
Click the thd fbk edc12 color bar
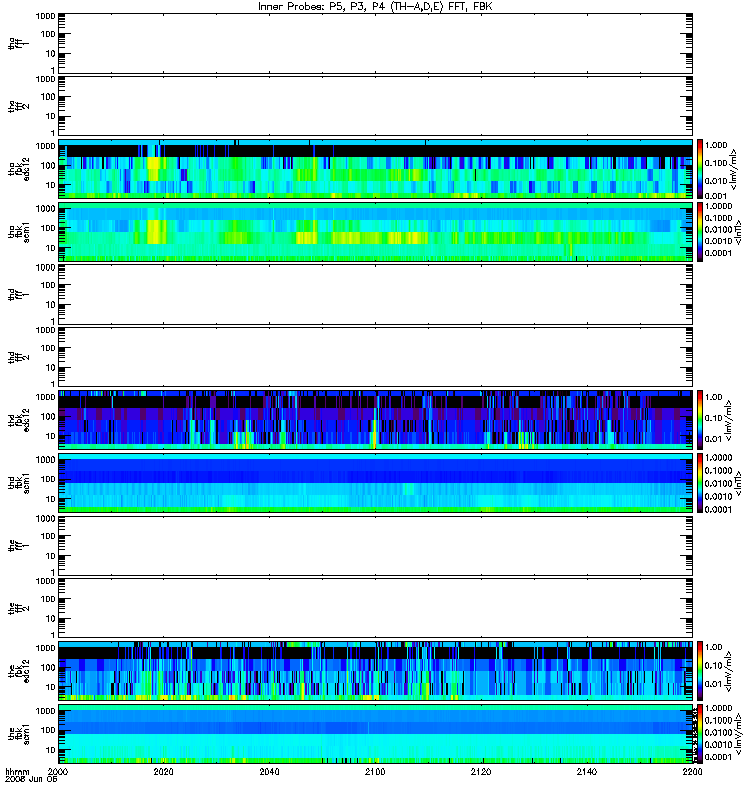tap(700, 420)
